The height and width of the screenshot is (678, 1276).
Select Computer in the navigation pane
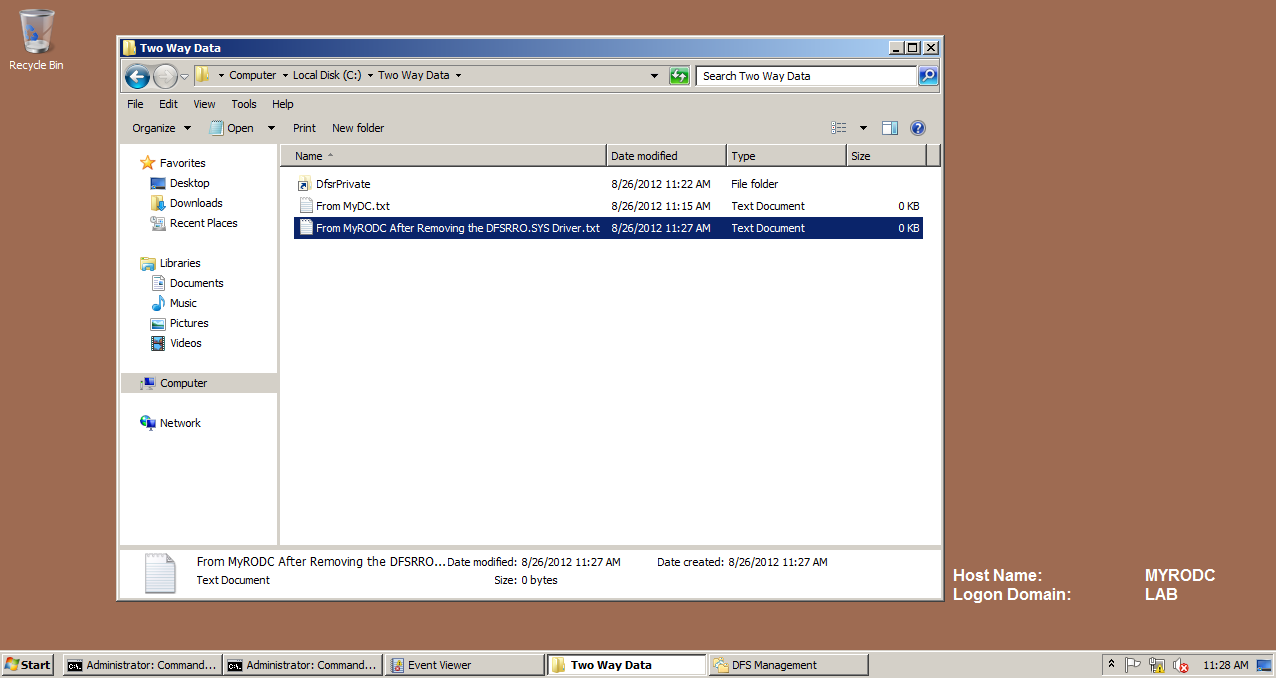(199, 383)
